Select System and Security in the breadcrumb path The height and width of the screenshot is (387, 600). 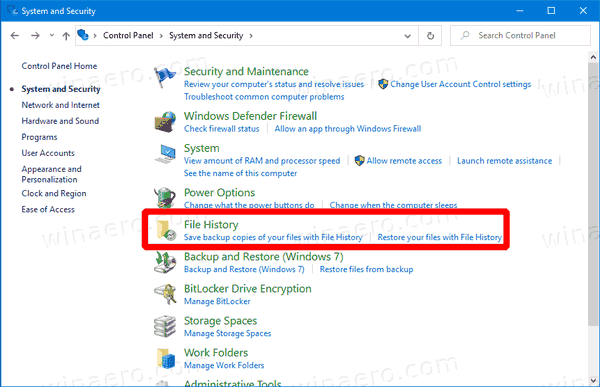(206, 35)
